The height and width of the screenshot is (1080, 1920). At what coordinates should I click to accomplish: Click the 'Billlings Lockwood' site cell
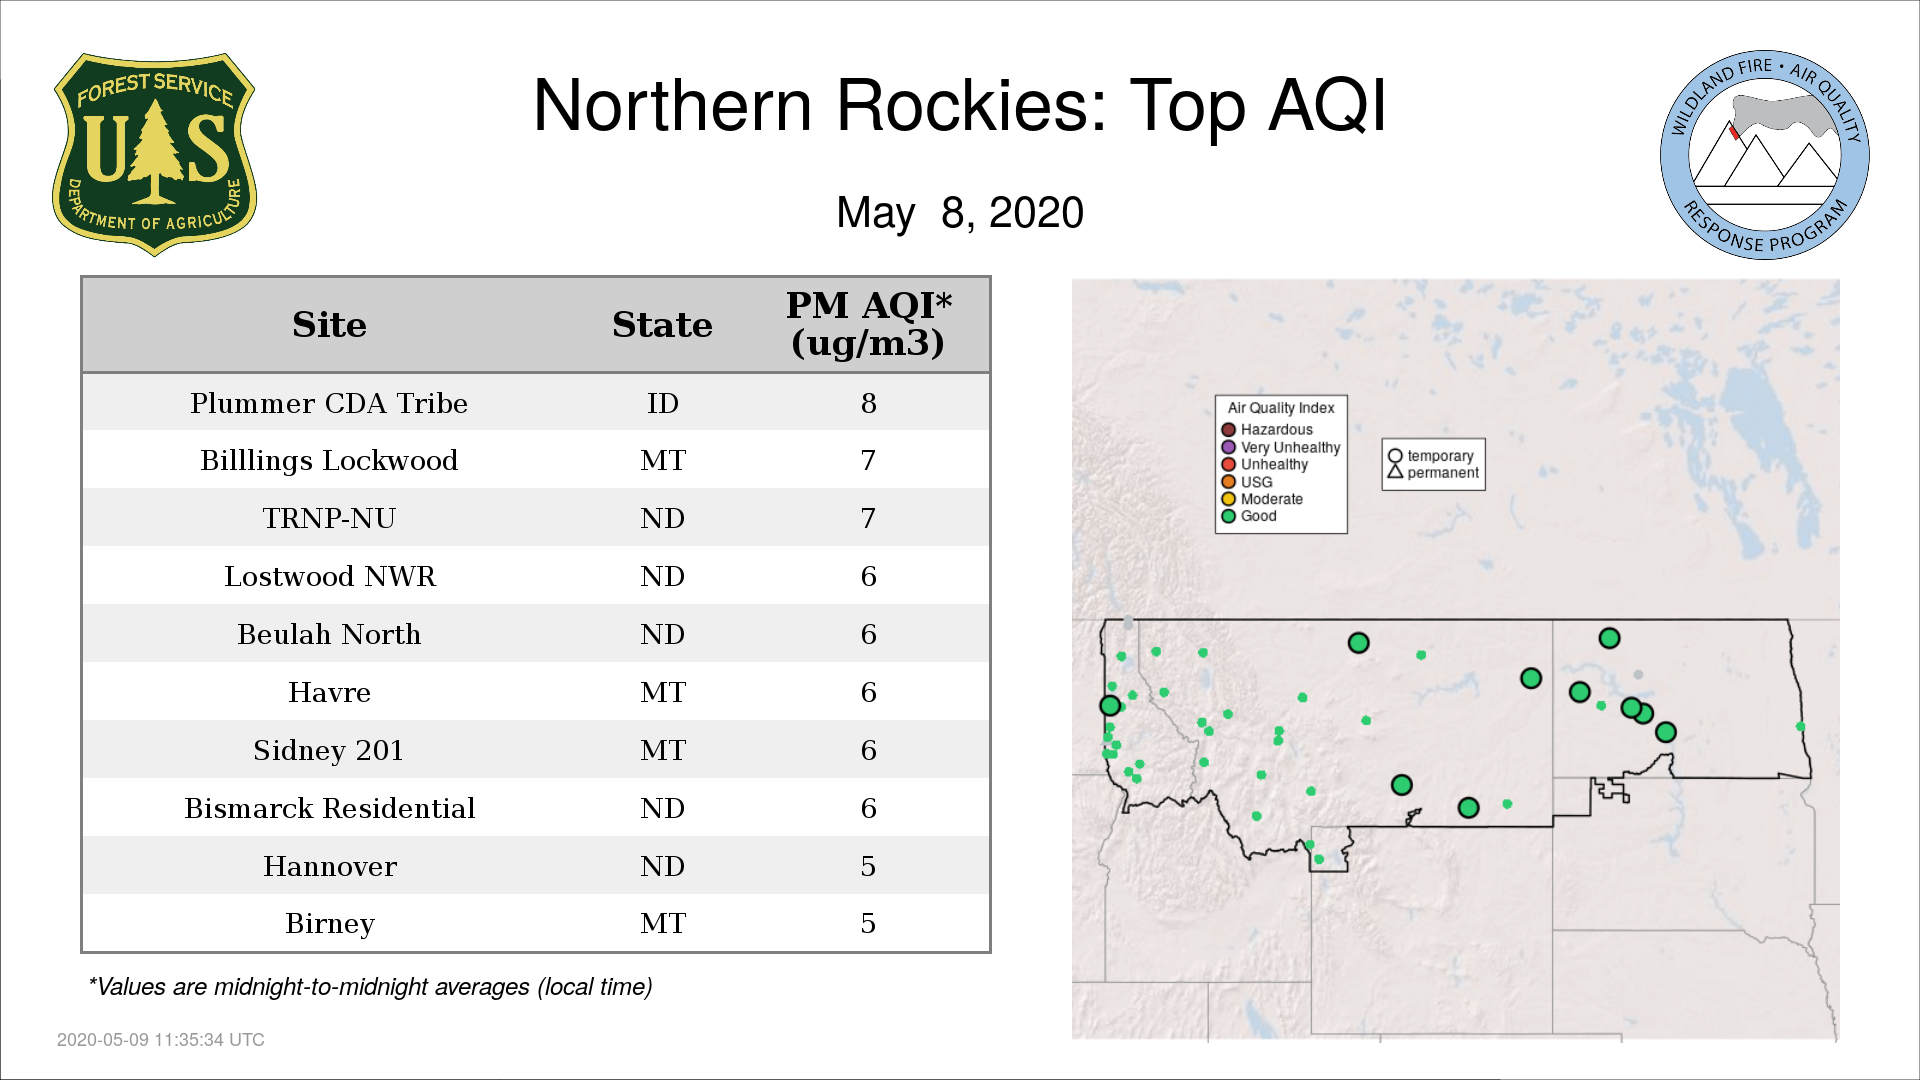click(329, 460)
